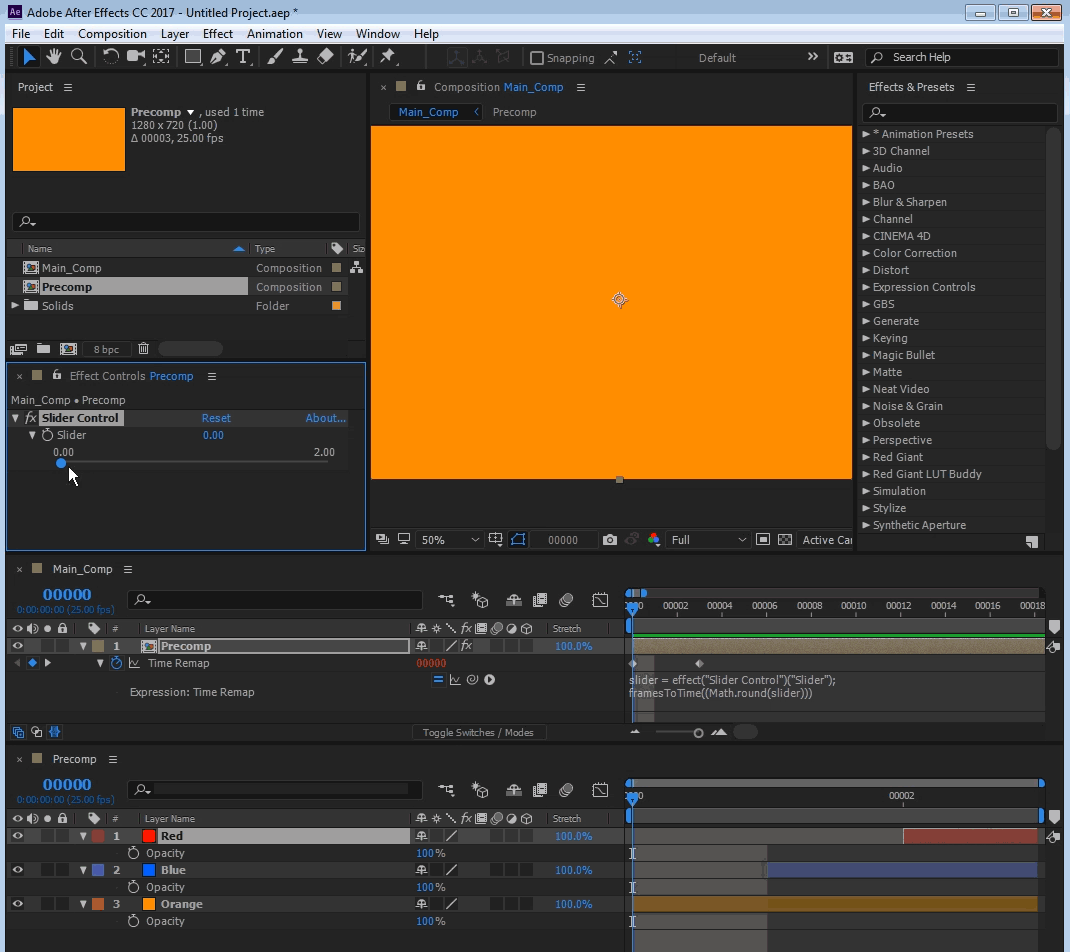
Task: Select the Rotation tool
Action: pos(111,57)
